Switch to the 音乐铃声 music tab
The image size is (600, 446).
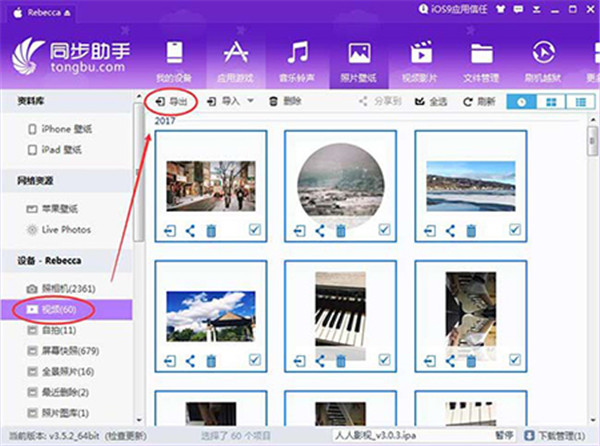(297, 60)
